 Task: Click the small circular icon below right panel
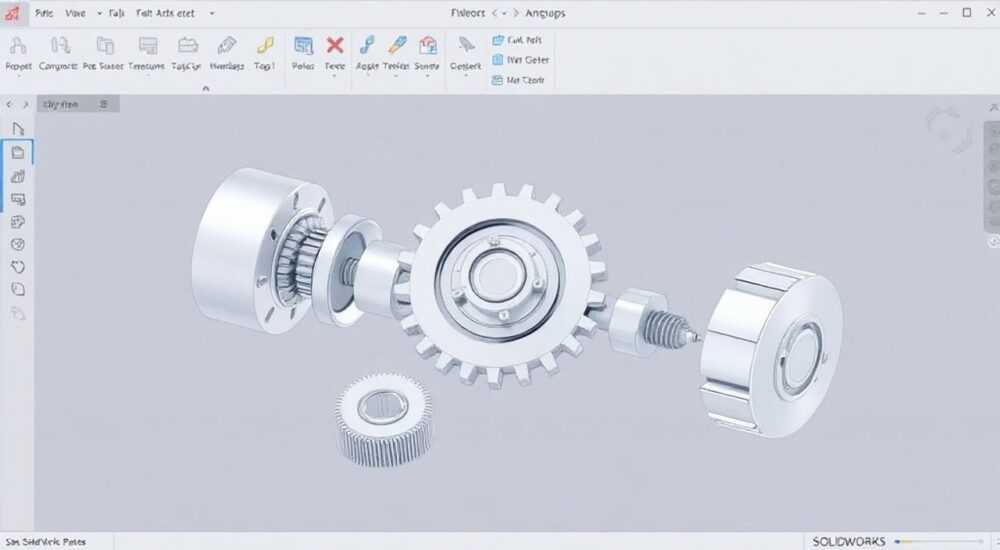tap(994, 242)
